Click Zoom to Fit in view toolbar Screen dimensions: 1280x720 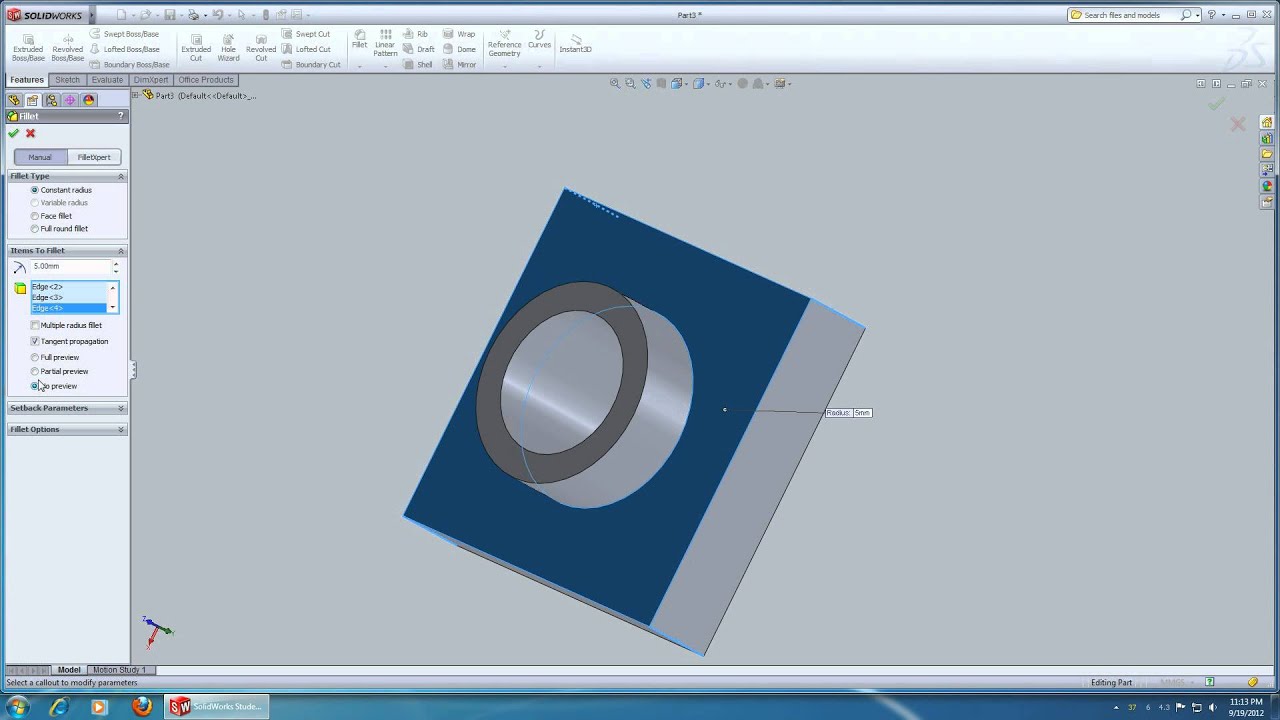click(x=615, y=84)
